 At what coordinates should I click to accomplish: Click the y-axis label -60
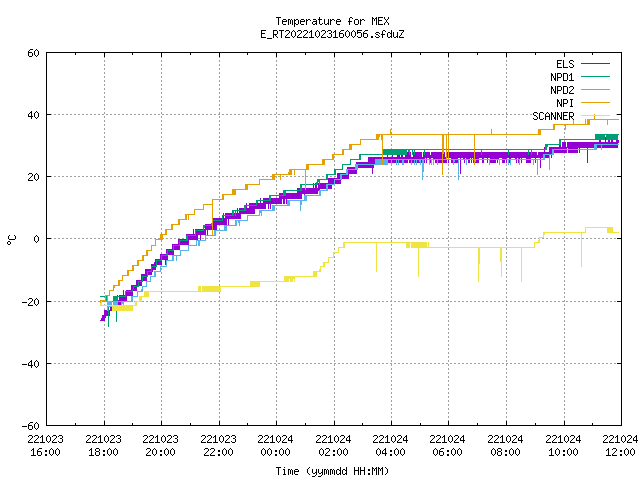(x=31, y=426)
